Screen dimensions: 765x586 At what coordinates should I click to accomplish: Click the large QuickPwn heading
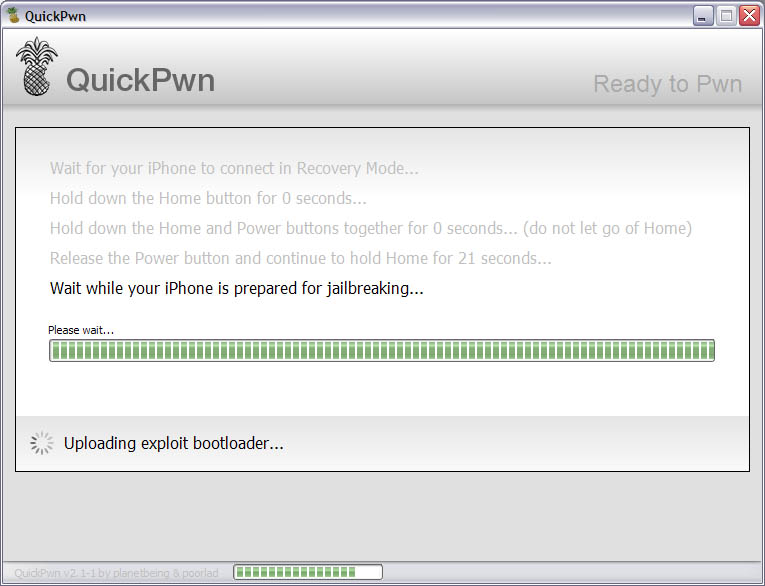click(141, 80)
